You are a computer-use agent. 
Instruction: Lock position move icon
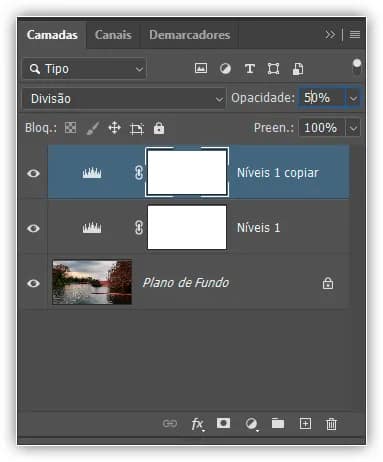[114, 128]
